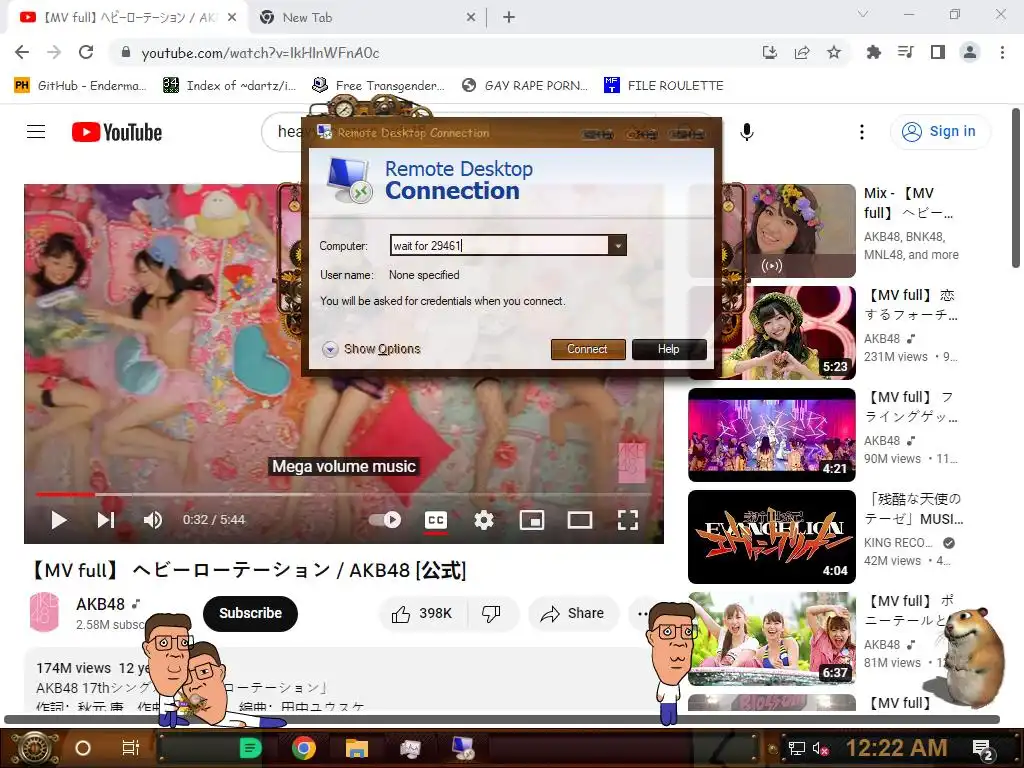
Task: Enter video fullscreen
Action: tap(628, 520)
